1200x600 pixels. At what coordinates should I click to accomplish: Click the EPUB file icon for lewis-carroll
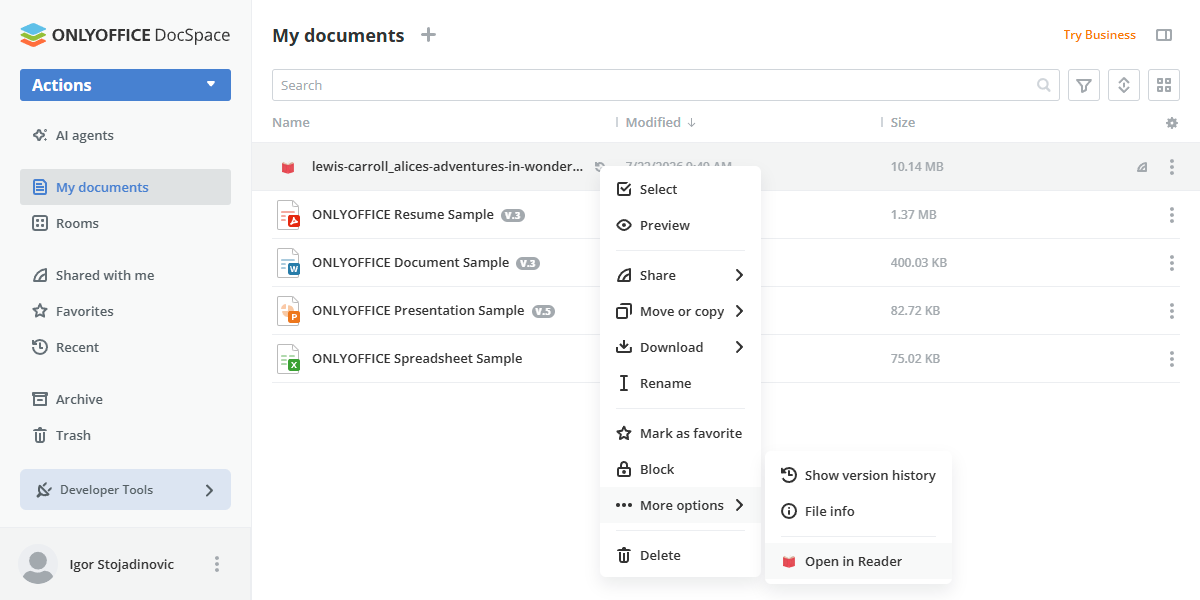click(x=288, y=167)
